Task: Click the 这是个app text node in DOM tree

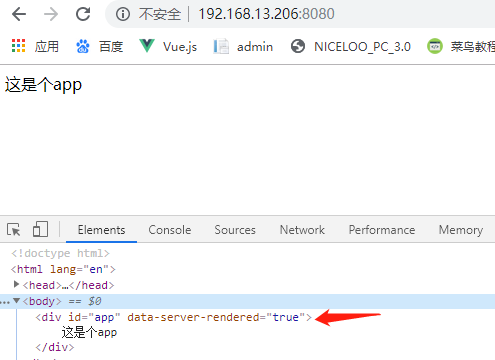Action: [x=89, y=332]
